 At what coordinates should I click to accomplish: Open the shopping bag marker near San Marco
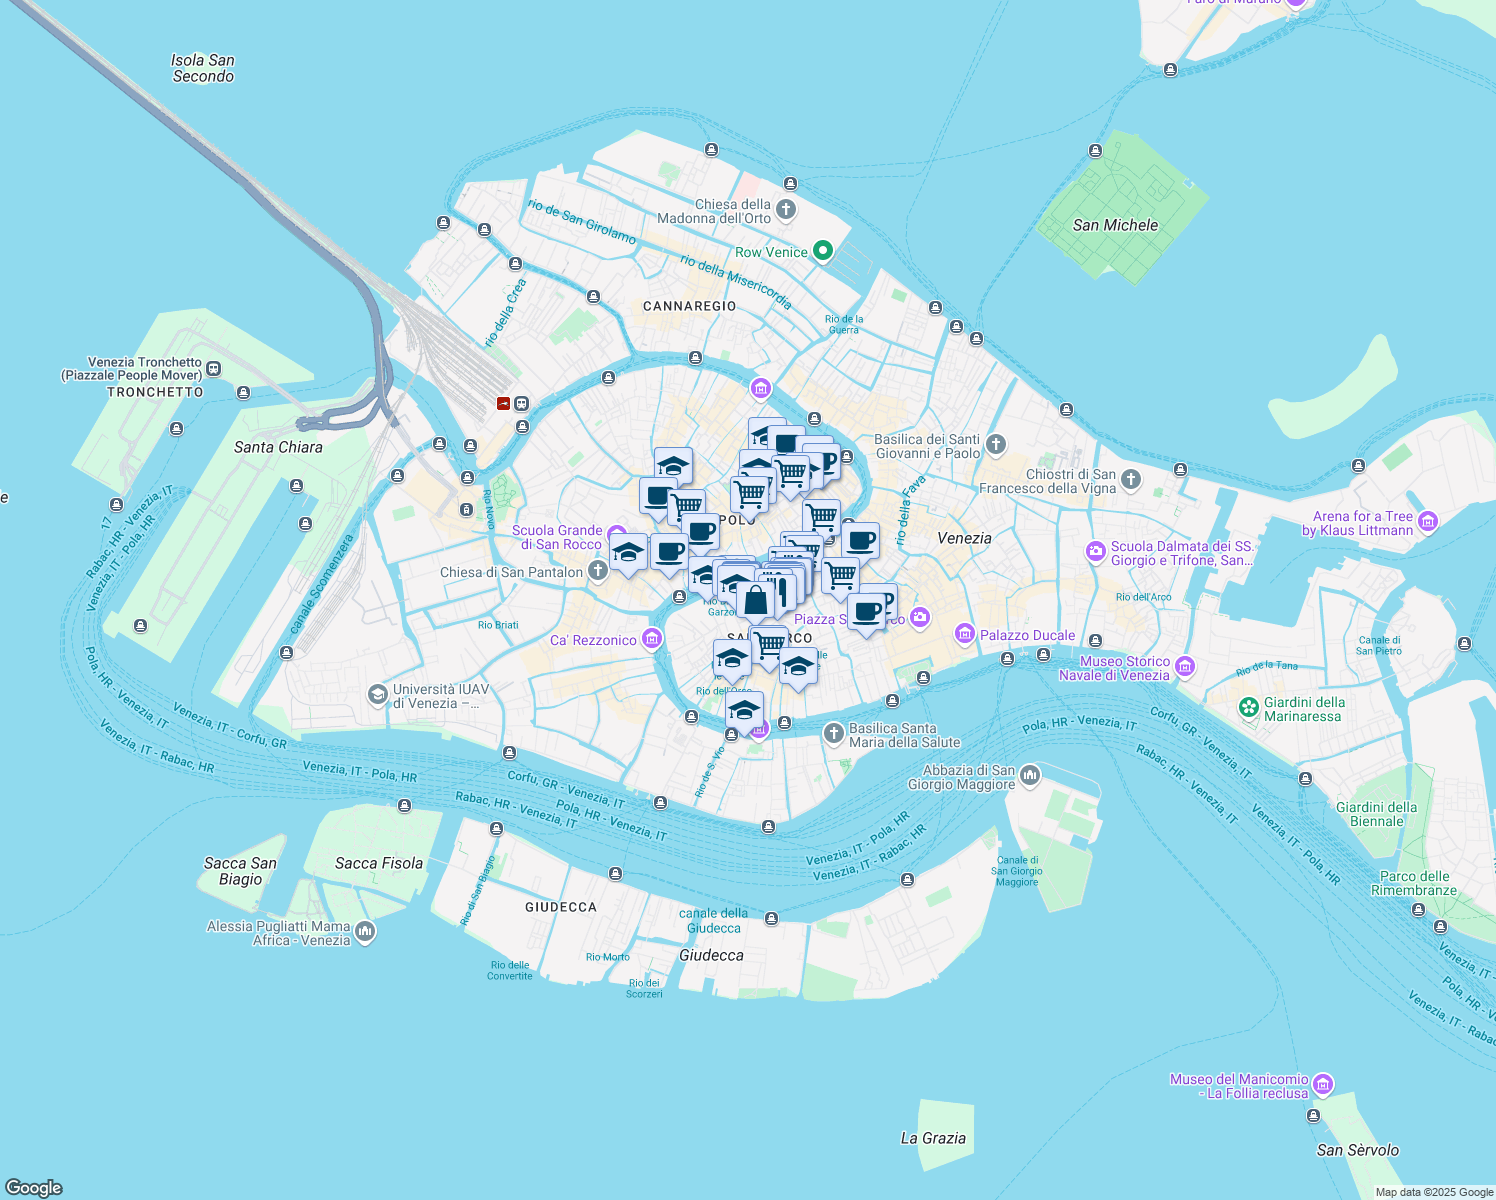[757, 602]
